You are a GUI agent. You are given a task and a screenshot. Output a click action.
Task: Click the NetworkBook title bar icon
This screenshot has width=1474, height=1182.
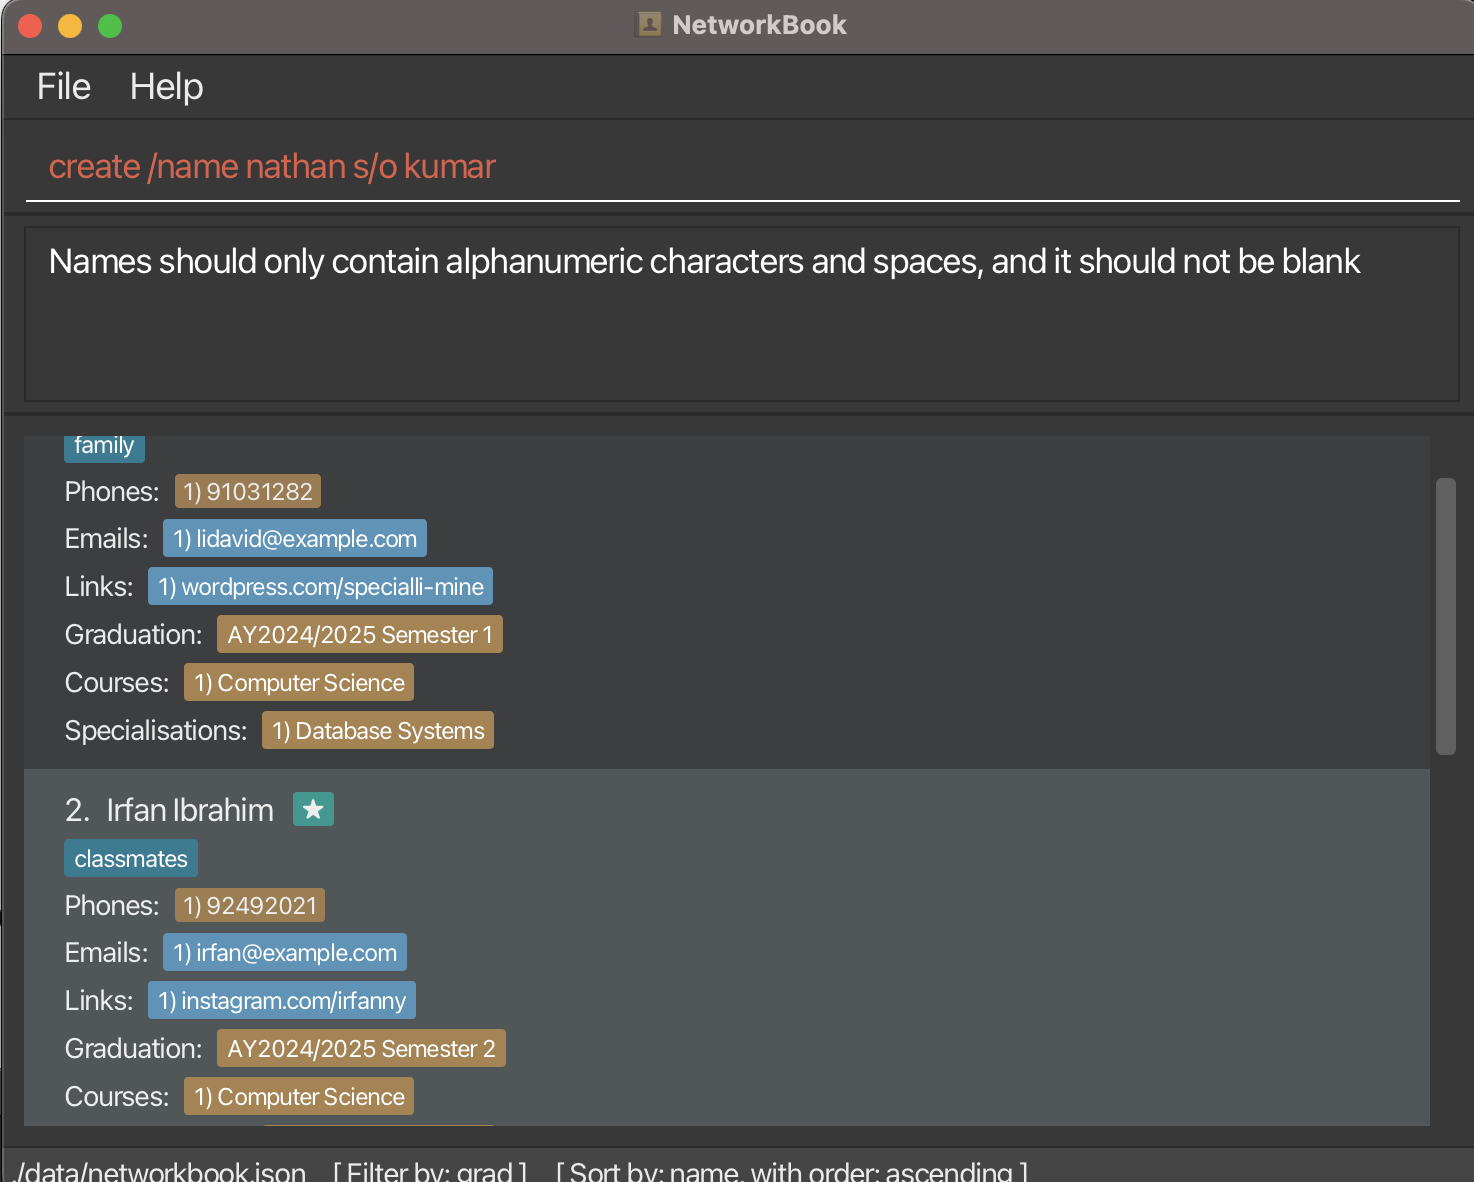pos(649,25)
